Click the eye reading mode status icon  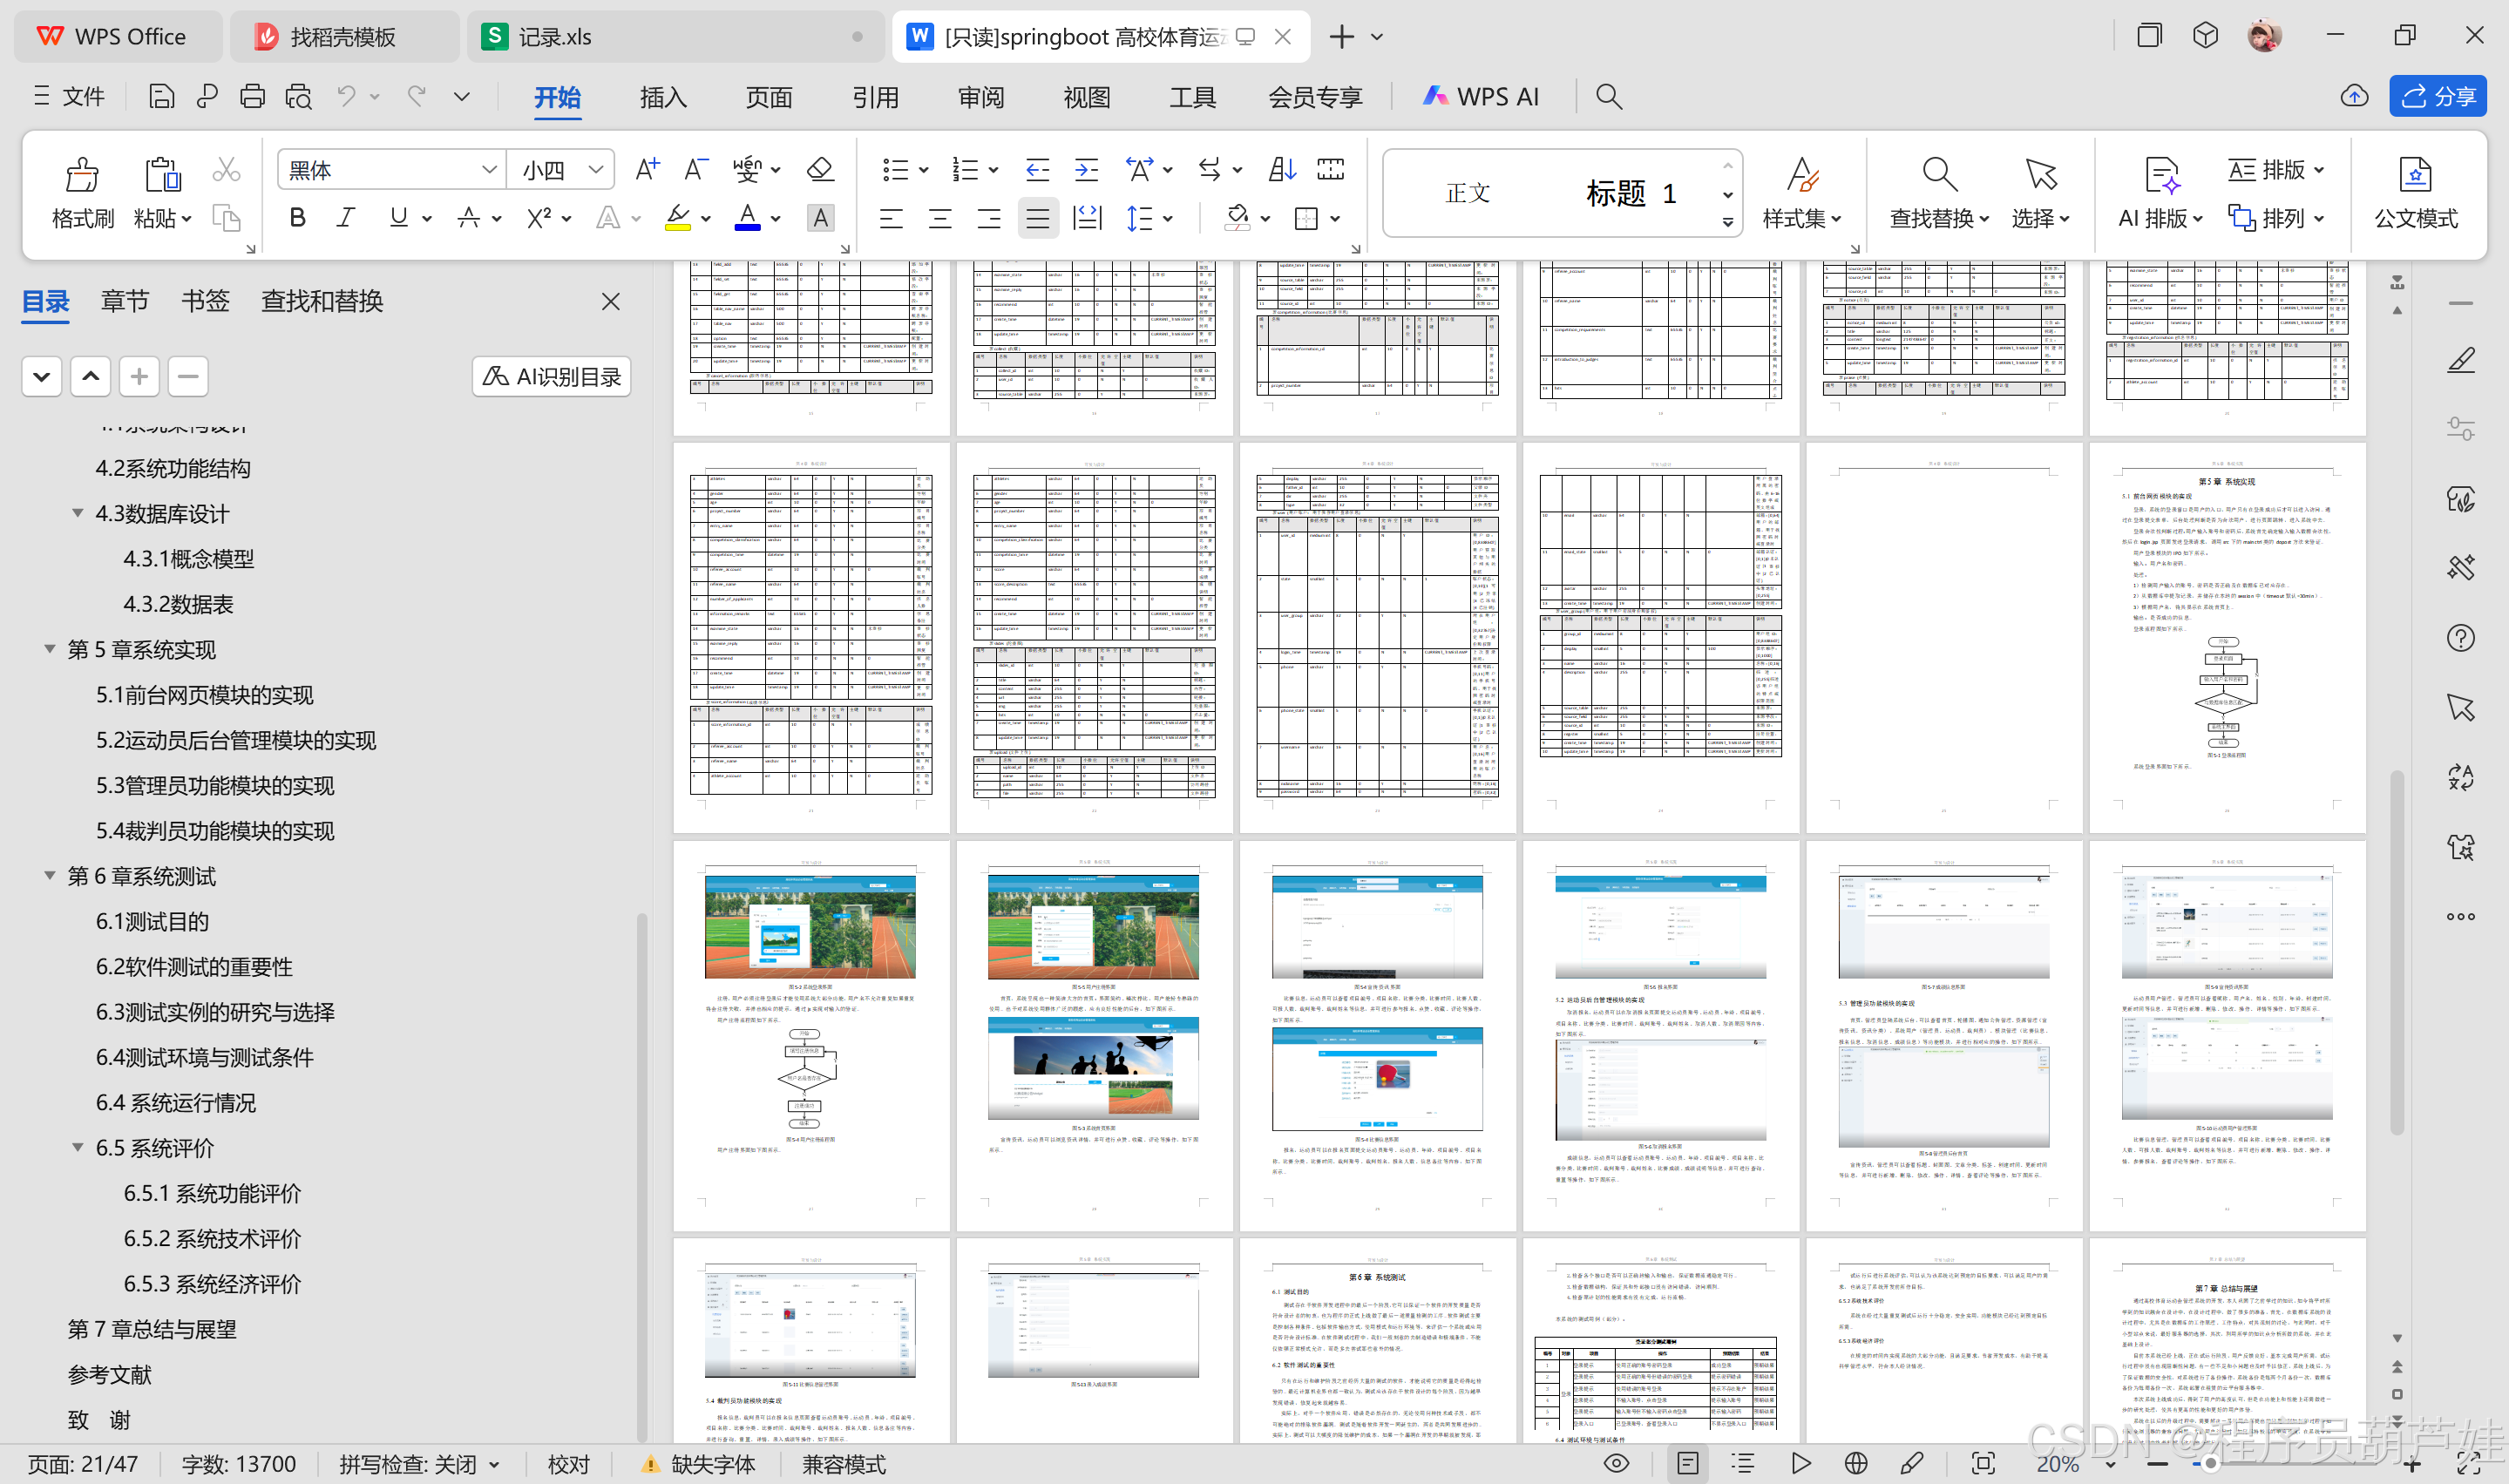click(1616, 1464)
